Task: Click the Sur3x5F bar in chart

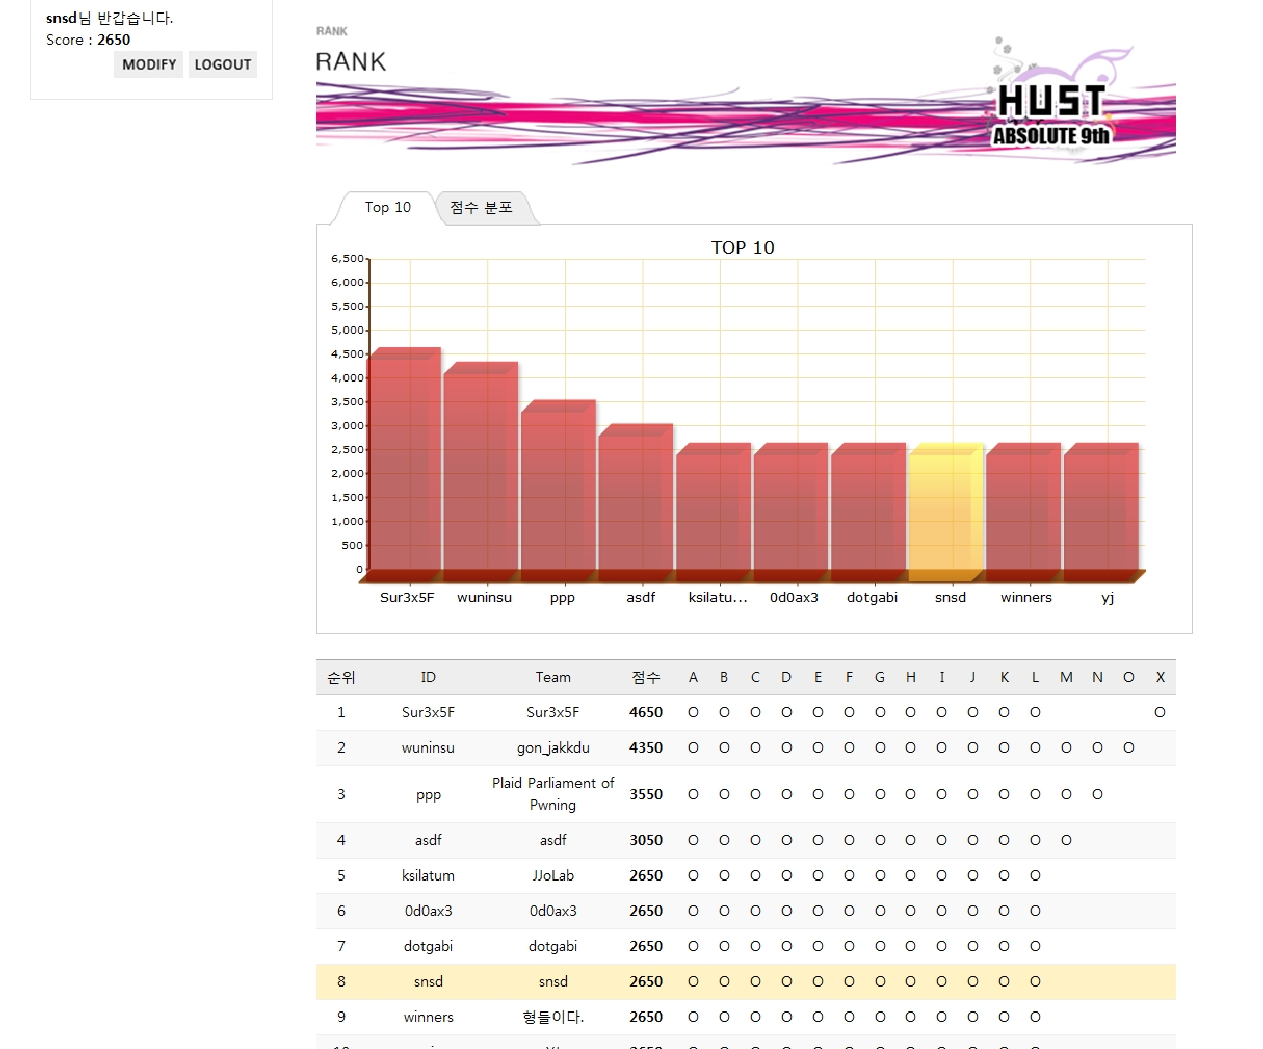Action: point(403,465)
